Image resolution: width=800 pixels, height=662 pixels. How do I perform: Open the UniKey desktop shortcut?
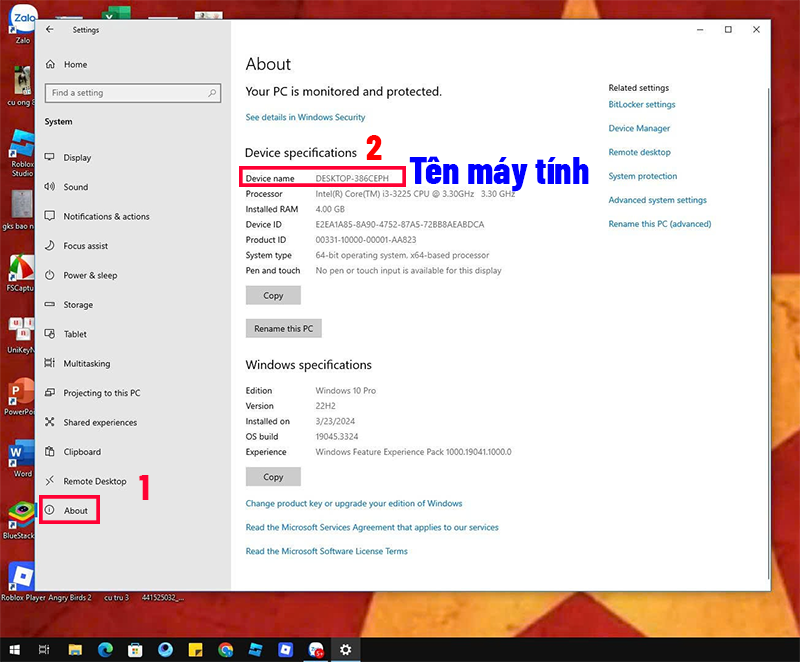point(21,335)
